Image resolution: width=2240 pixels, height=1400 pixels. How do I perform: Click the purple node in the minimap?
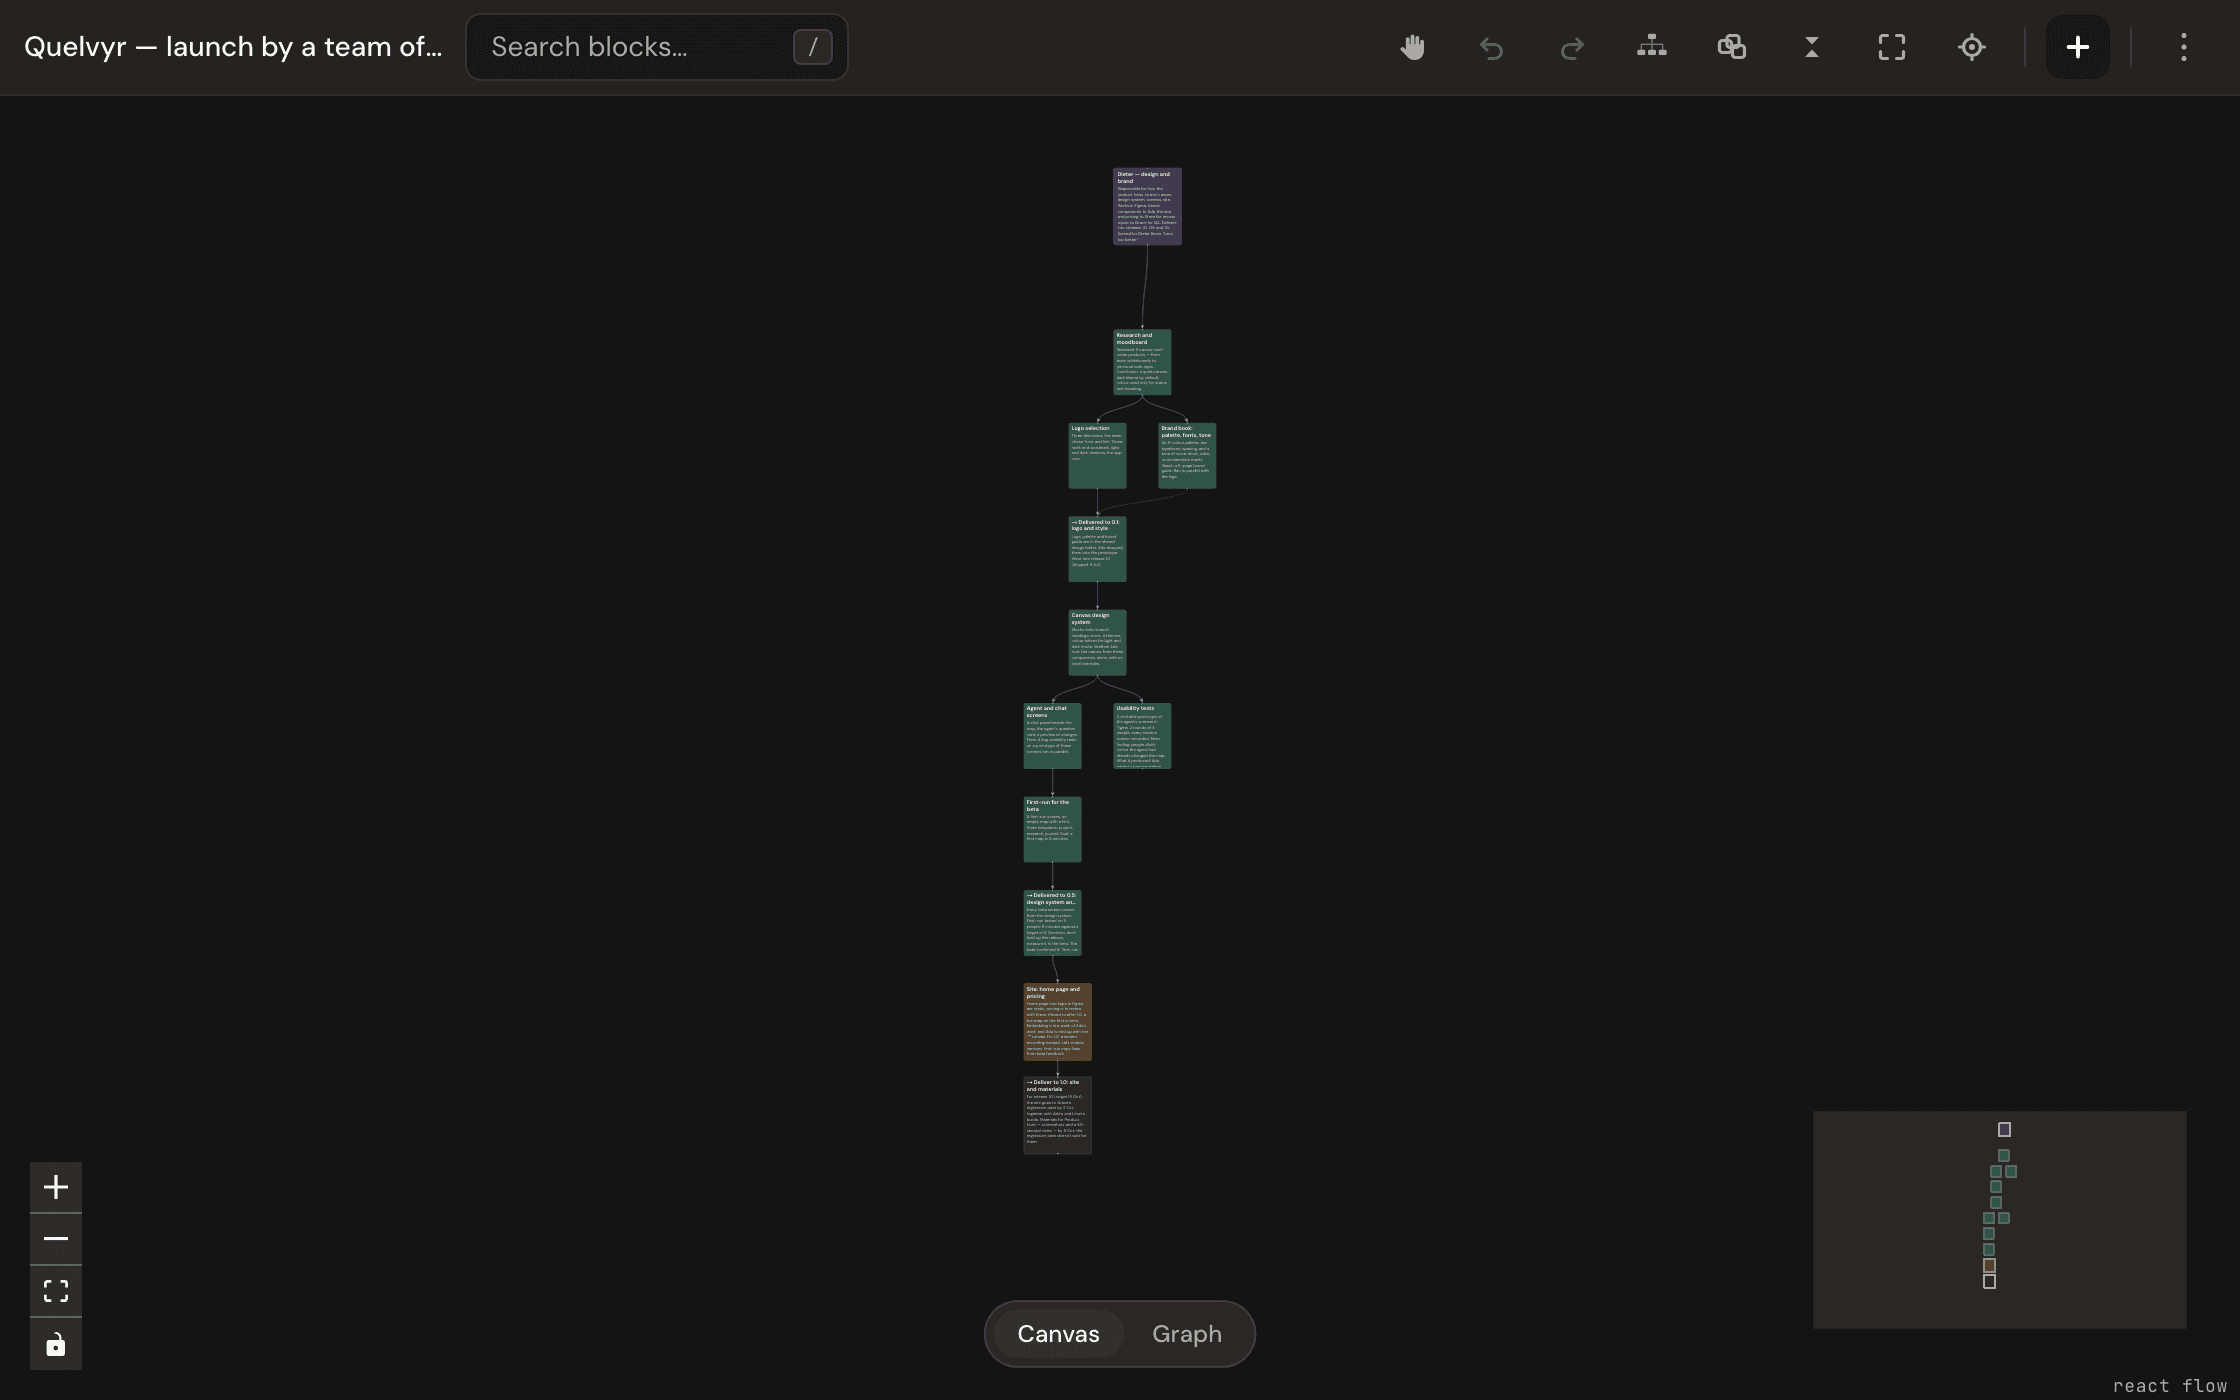click(2004, 1130)
